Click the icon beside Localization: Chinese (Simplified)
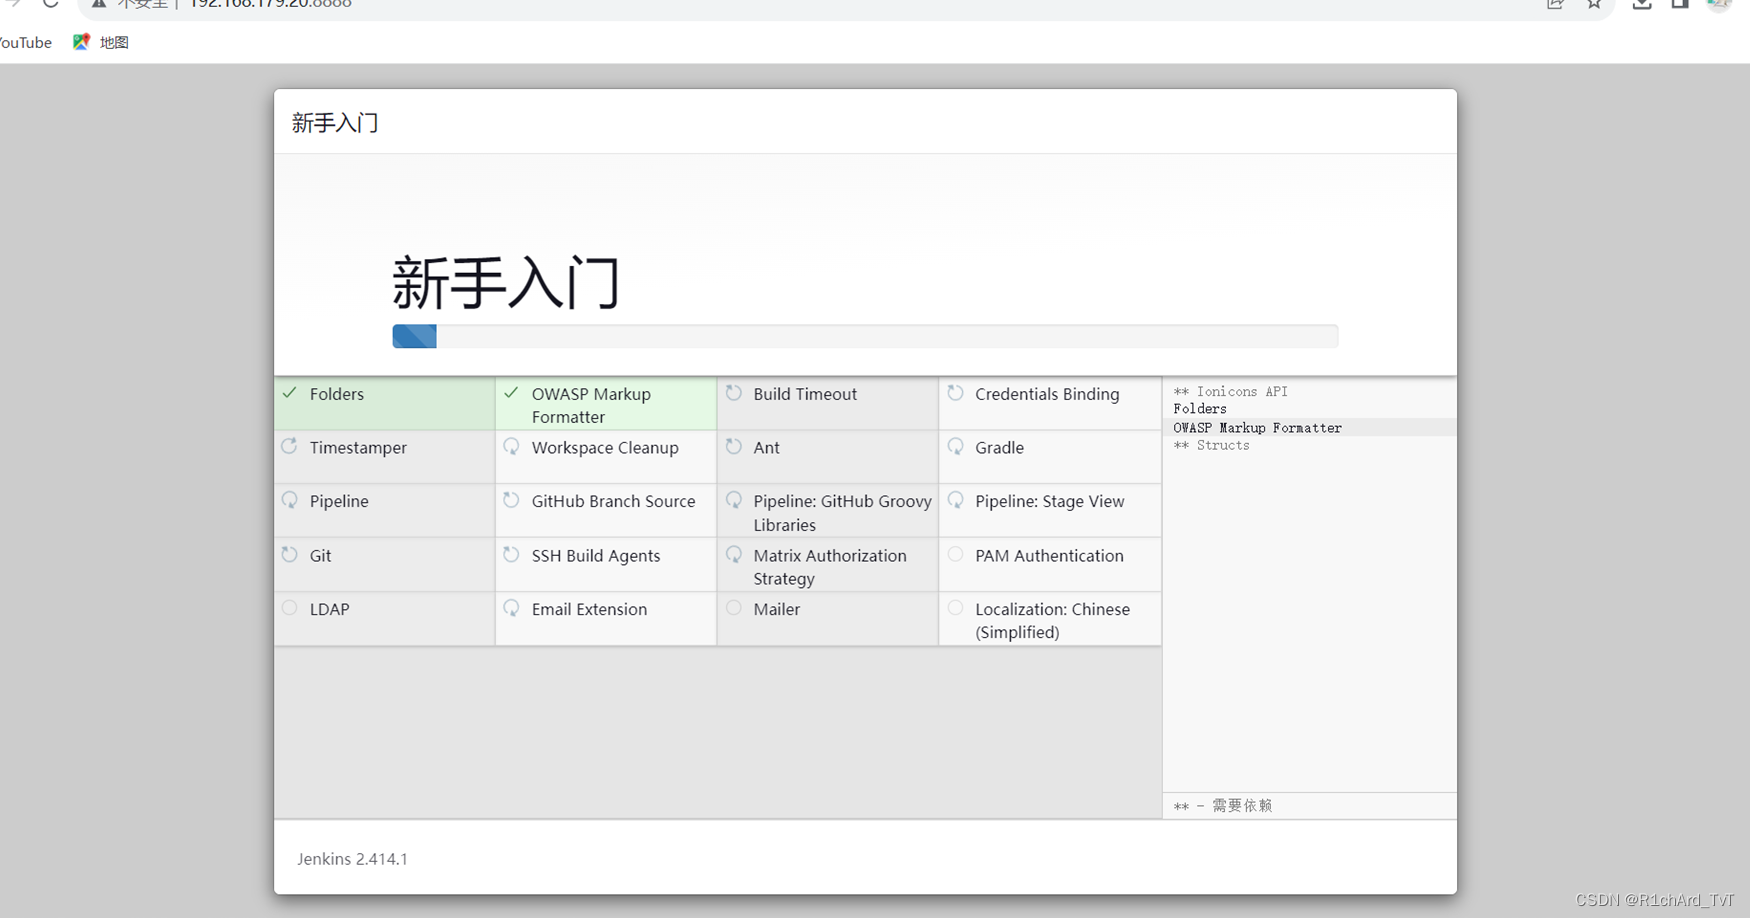This screenshot has width=1750, height=918. point(956,608)
